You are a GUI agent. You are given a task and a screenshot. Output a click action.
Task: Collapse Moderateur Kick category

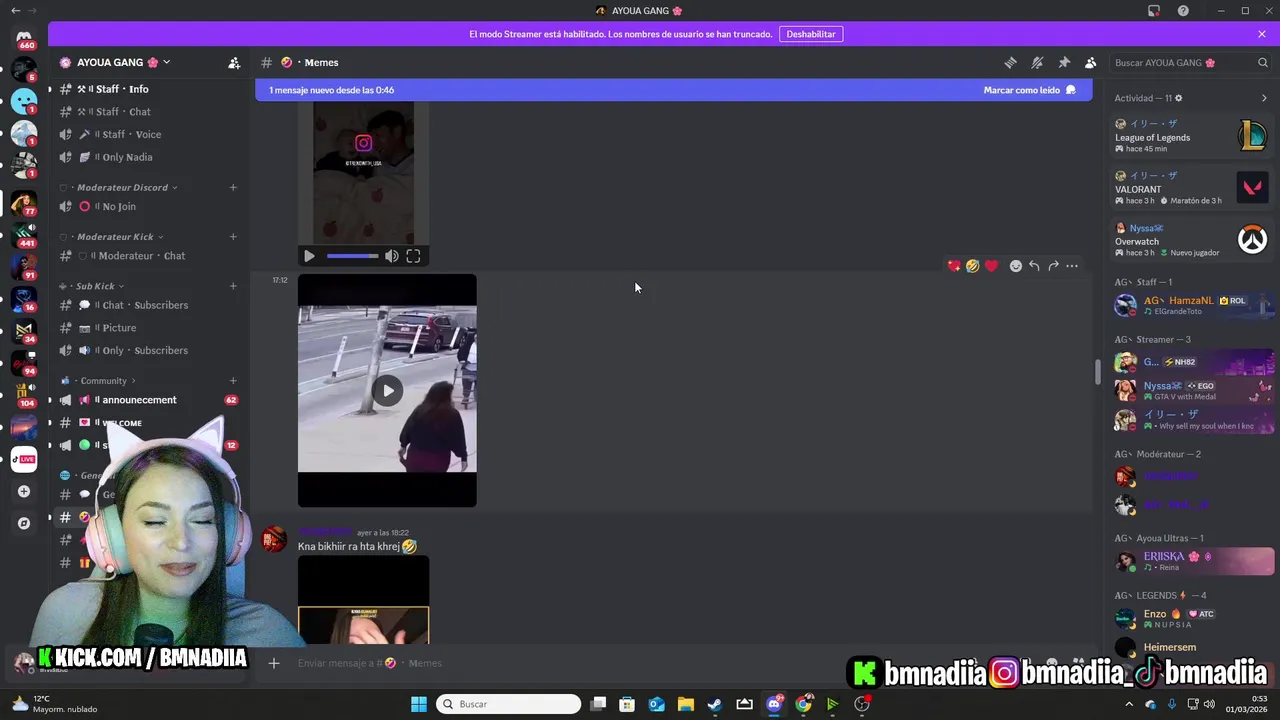(110, 237)
